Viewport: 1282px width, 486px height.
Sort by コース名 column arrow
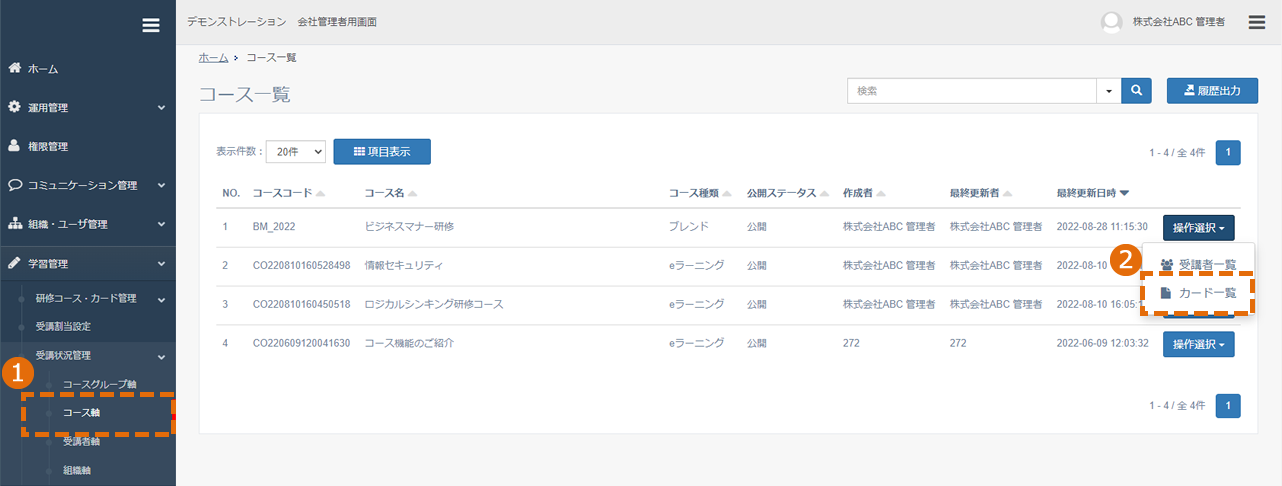[x=412, y=193]
